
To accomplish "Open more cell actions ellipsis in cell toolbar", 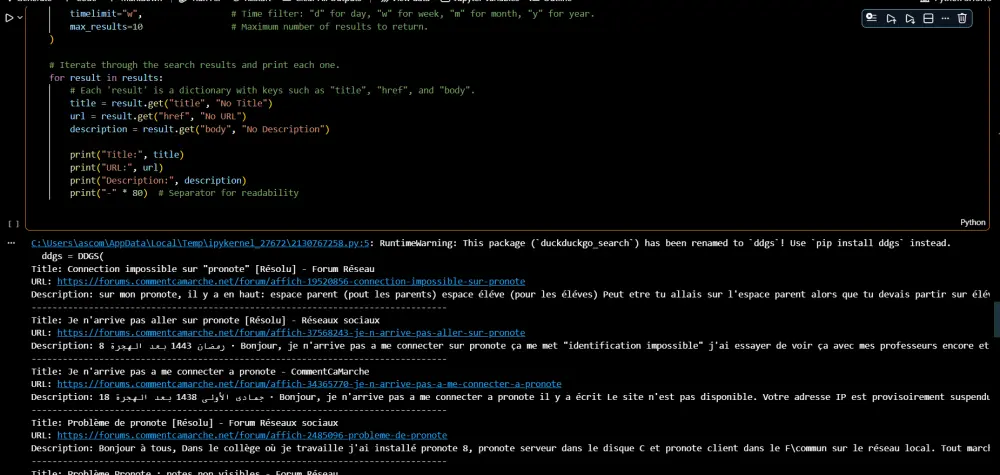I will coord(945,18).
